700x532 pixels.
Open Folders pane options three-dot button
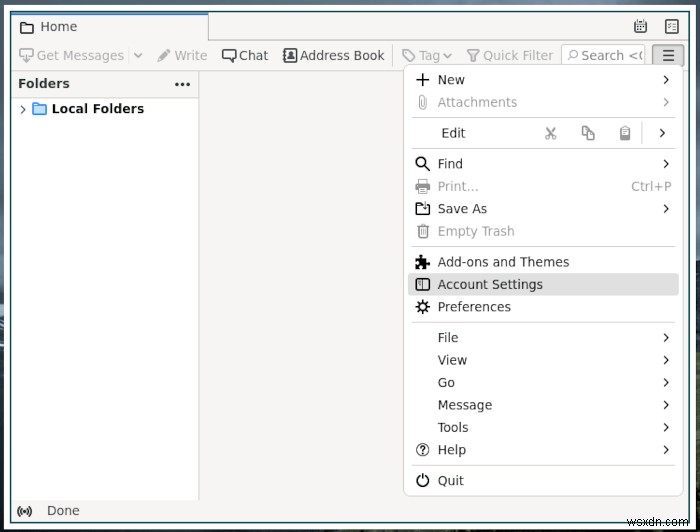(182, 84)
